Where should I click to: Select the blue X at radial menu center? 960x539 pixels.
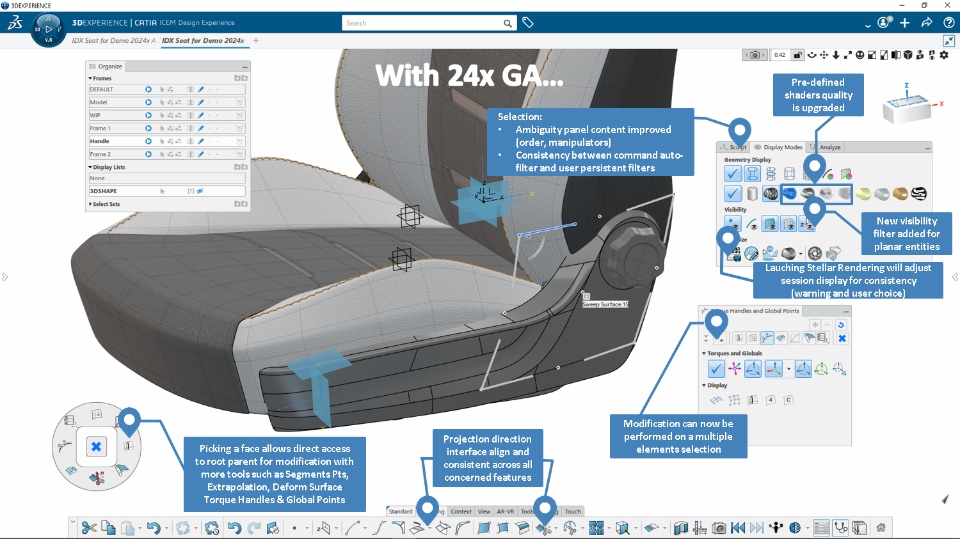pos(96,447)
